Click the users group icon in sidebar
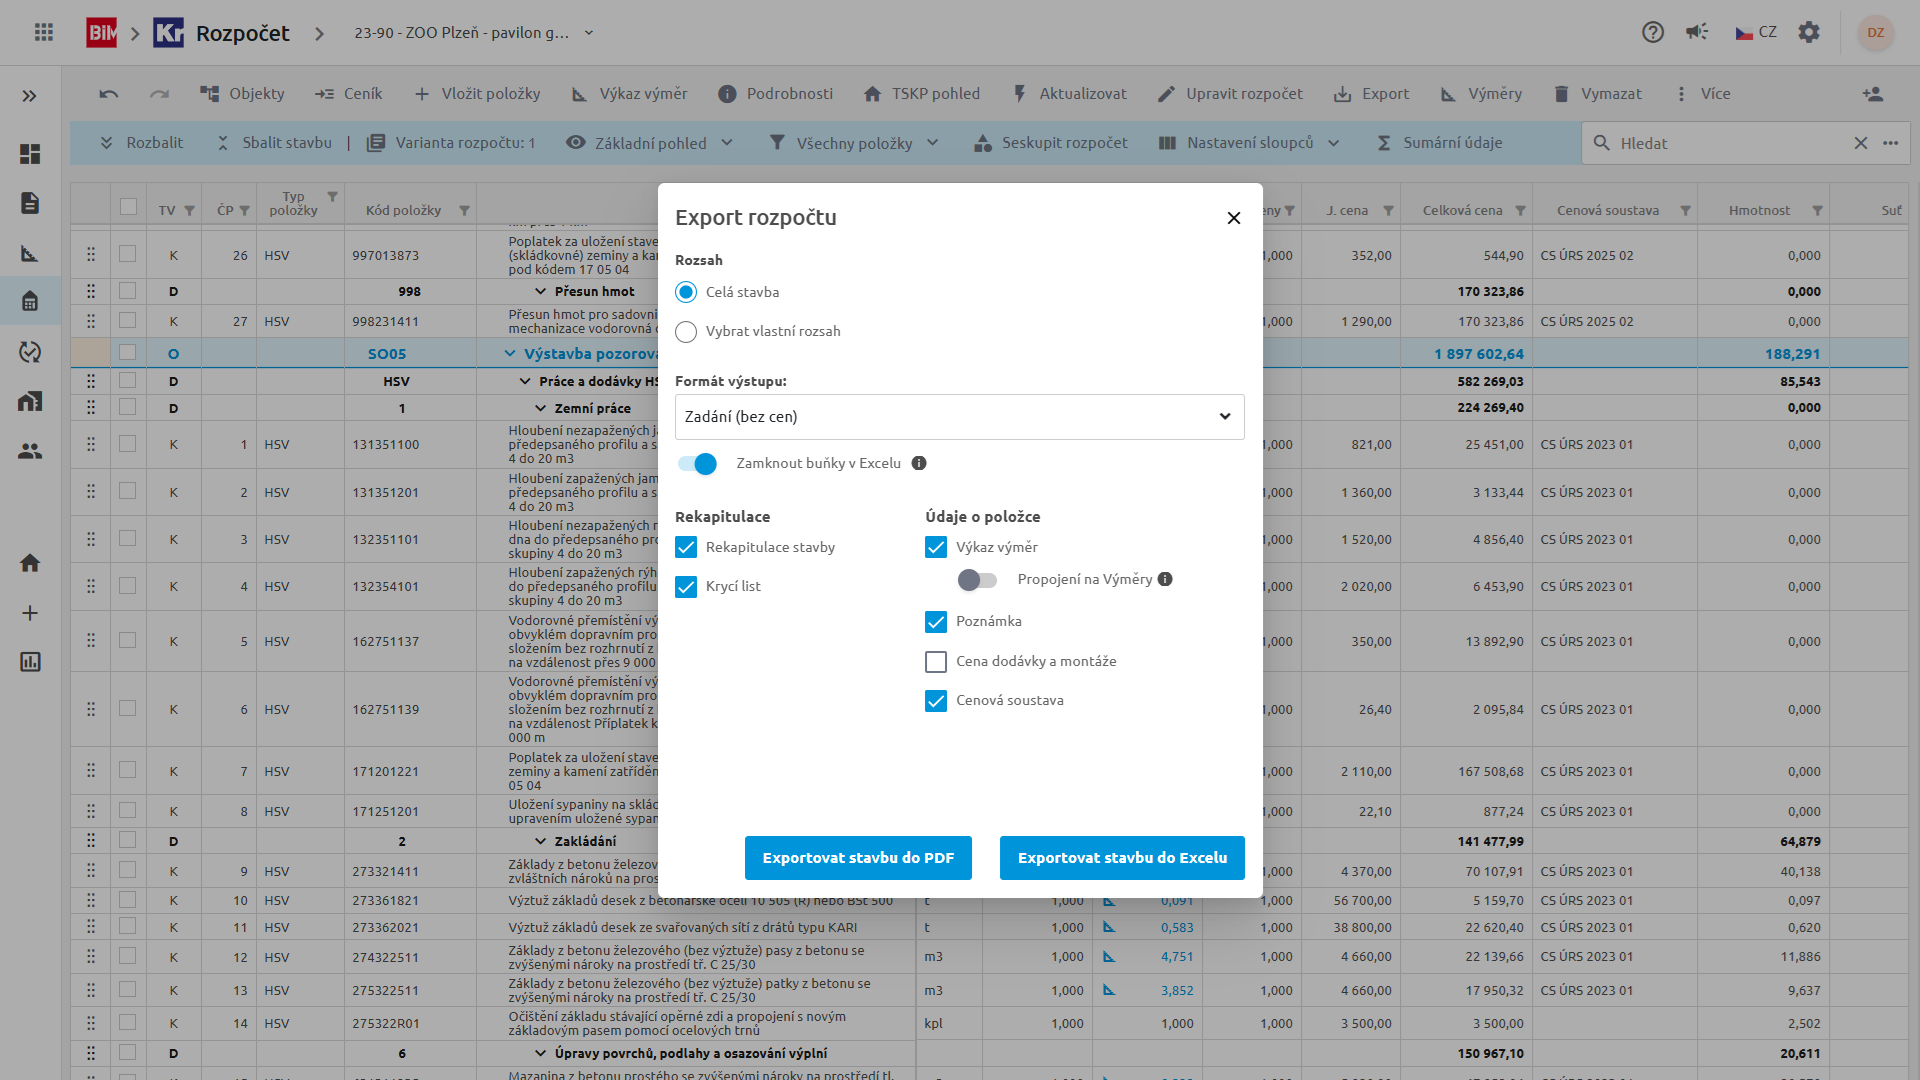The width and height of the screenshot is (1920, 1080). point(30,451)
